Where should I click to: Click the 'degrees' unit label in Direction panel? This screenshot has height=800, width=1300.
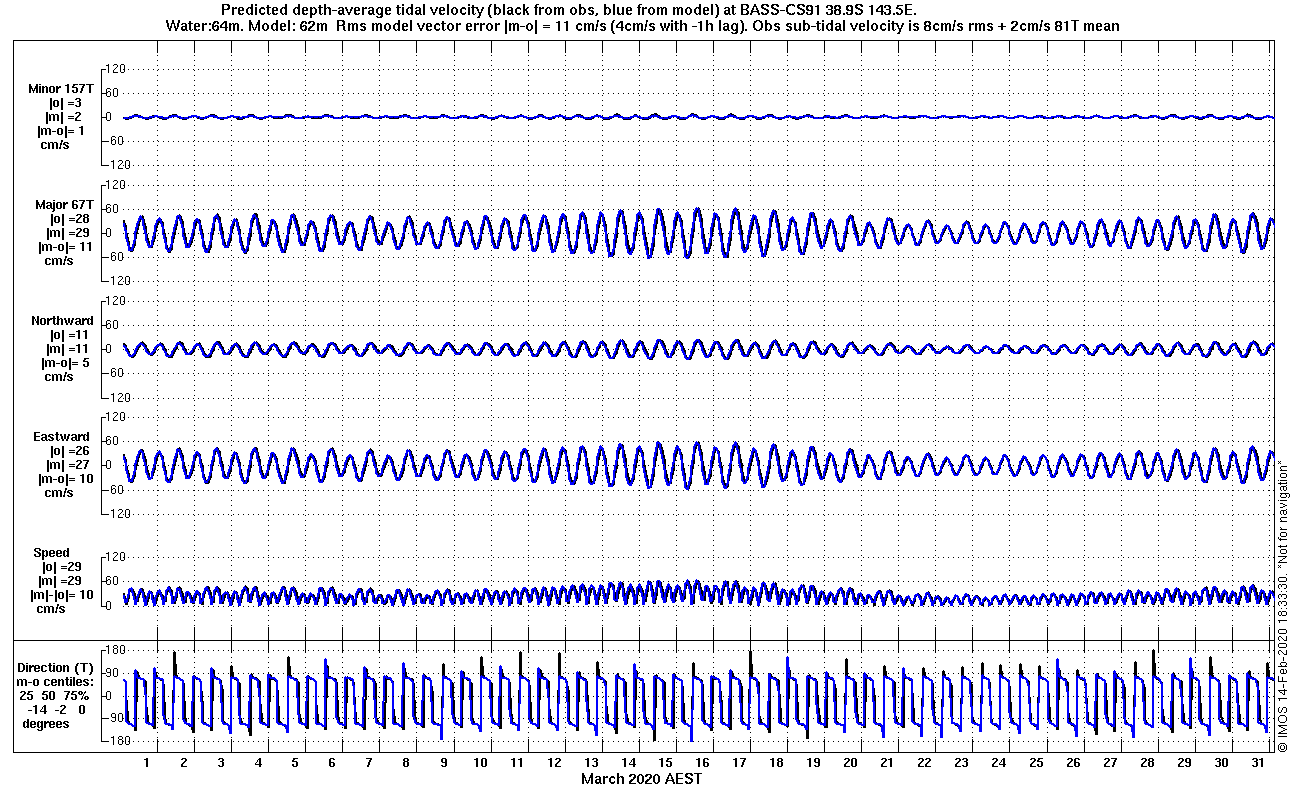pyautogui.click(x=46, y=723)
